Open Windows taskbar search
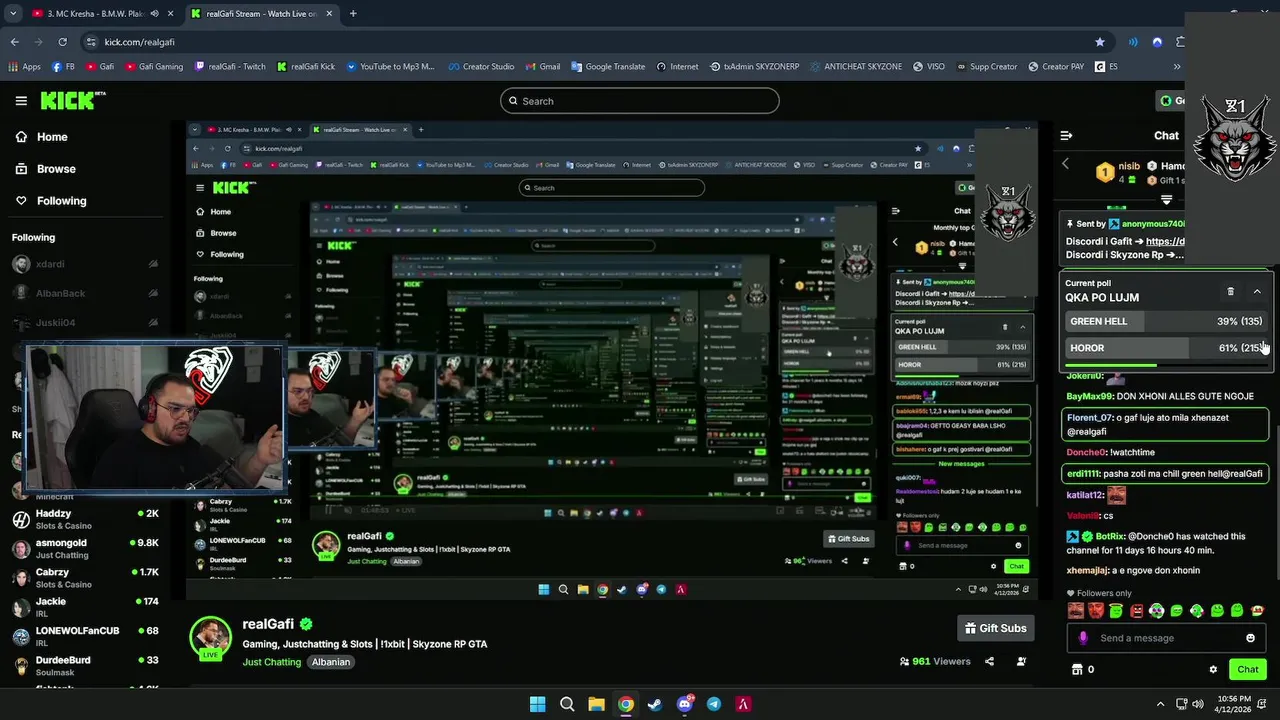Viewport: 1280px width, 720px height. (x=567, y=704)
